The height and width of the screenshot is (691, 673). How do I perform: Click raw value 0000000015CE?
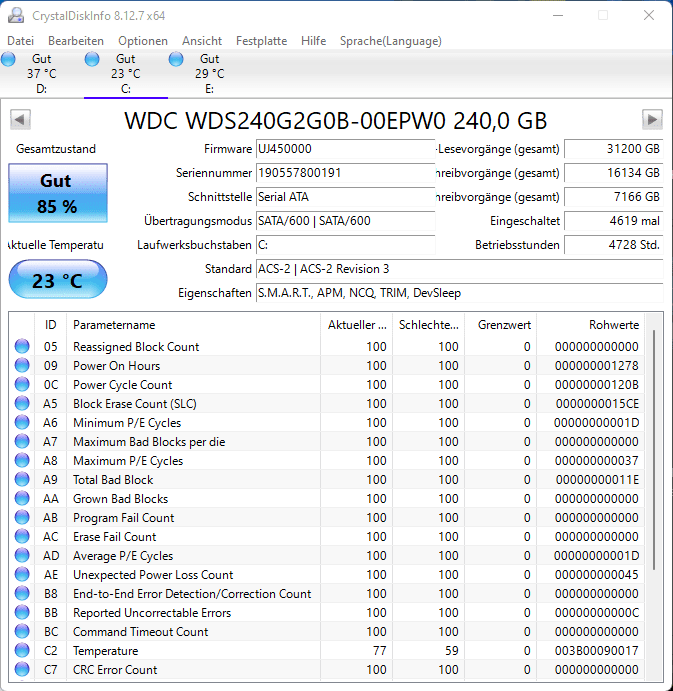click(x=597, y=404)
